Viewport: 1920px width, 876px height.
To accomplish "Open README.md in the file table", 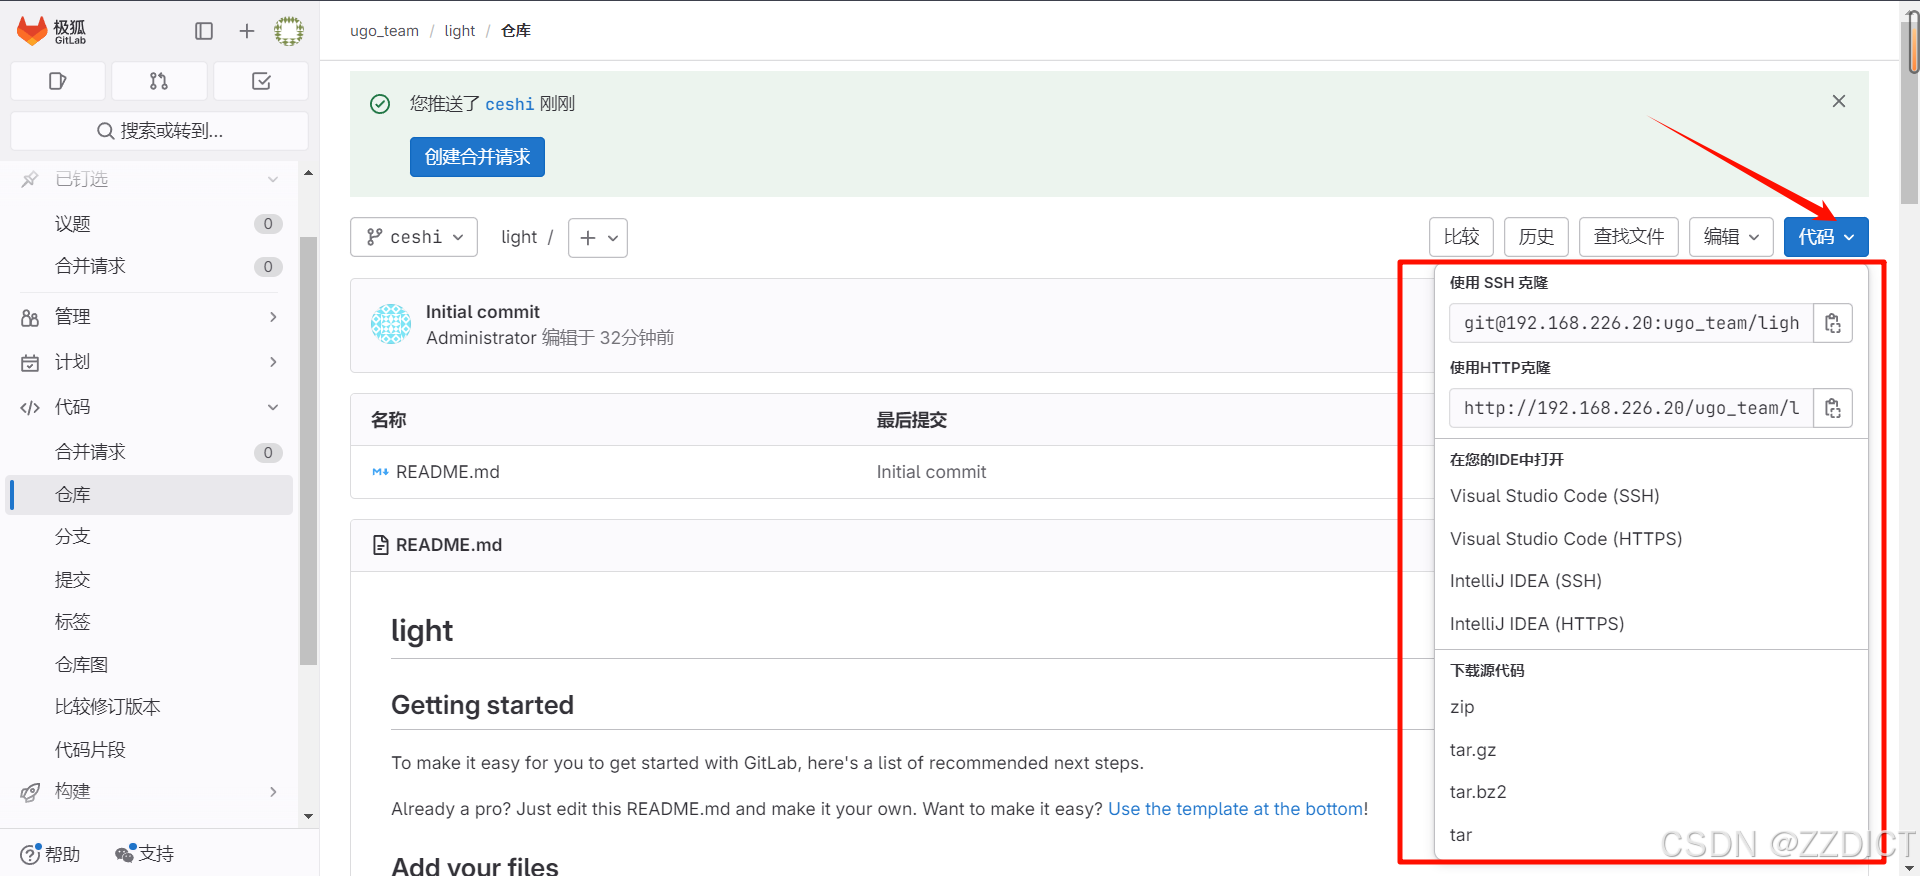I will click(x=447, y=472).
